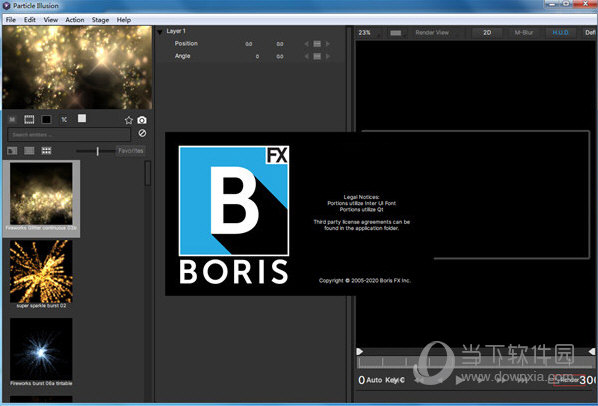The image size is (598, 406).
Task: Click the Boris FX logo in splash
Action: tap(234, 215)
